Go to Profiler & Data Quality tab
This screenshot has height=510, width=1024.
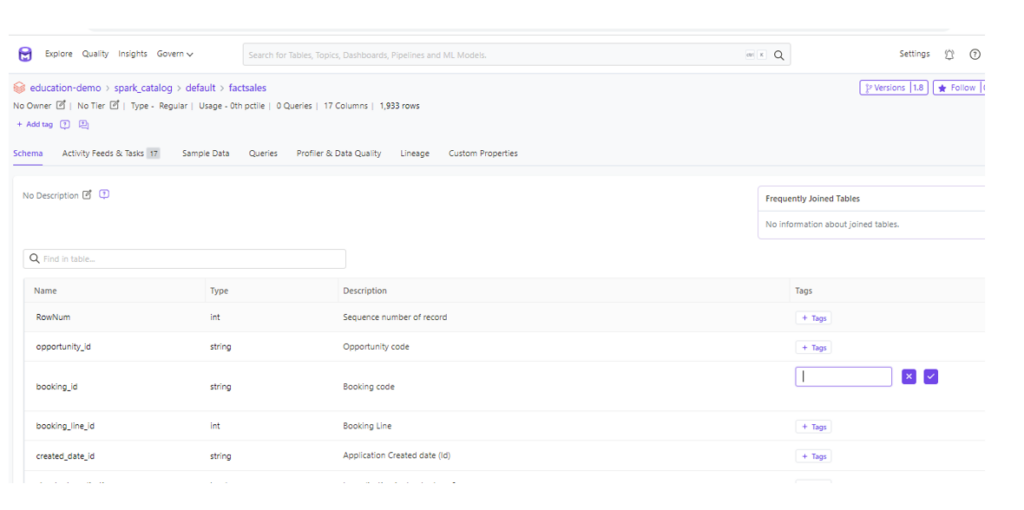tap(338, 154)
